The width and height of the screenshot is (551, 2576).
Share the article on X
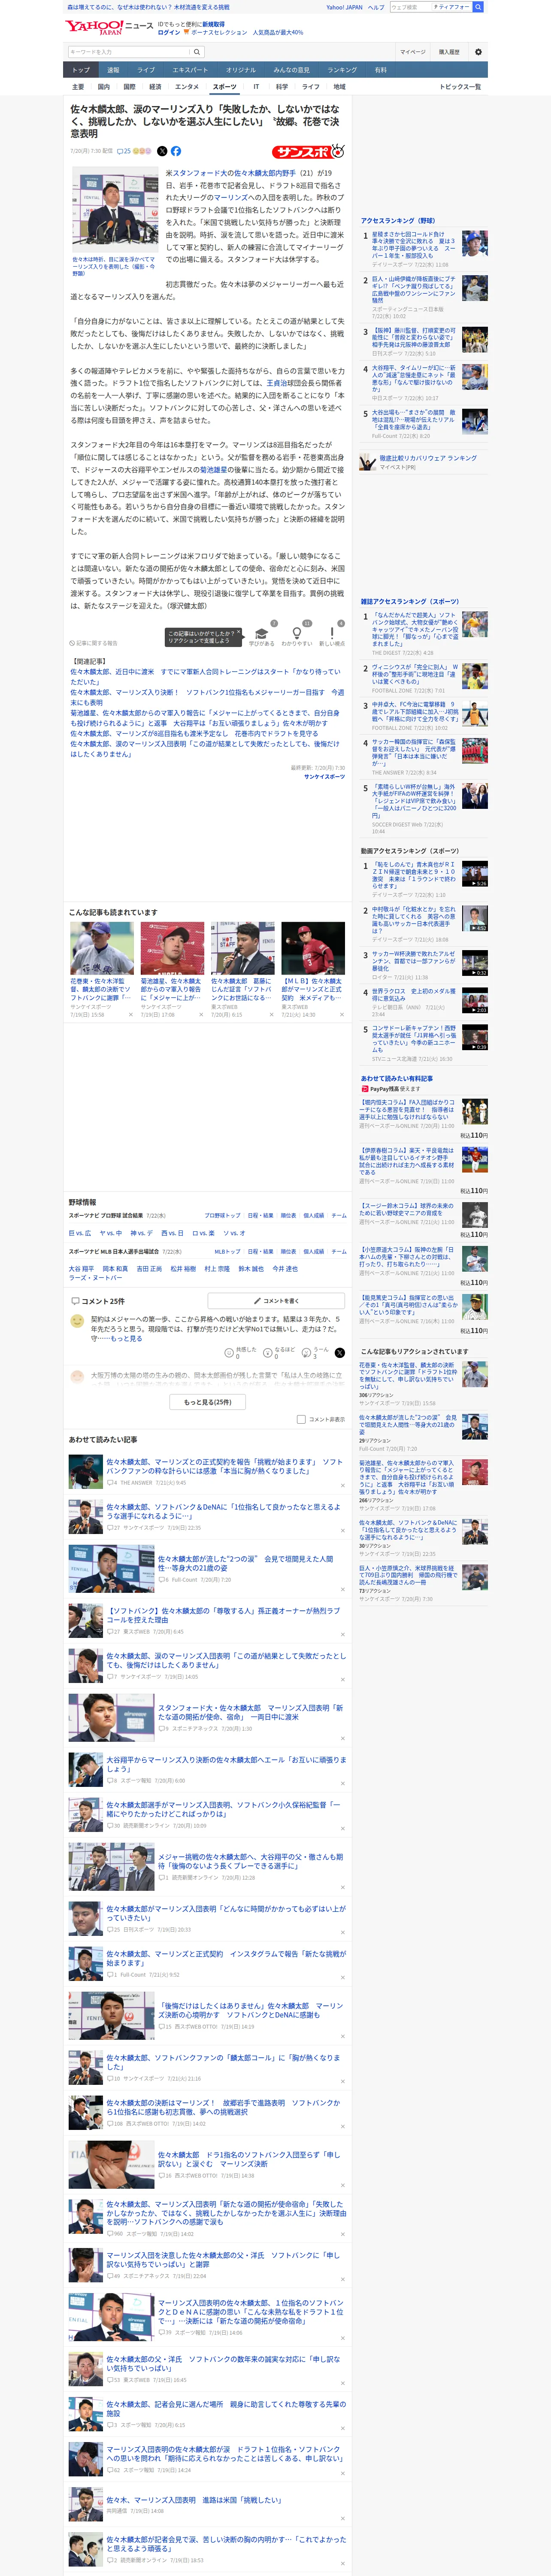[162, 151]
